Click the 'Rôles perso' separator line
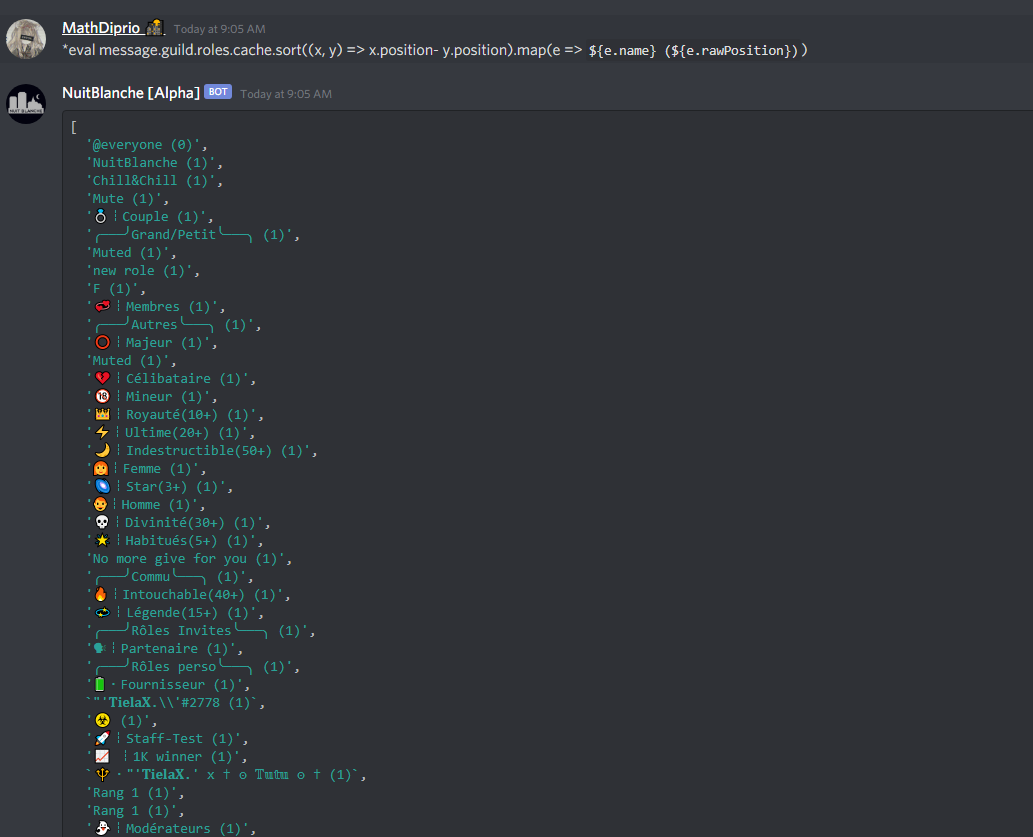 tap(193, 666)
